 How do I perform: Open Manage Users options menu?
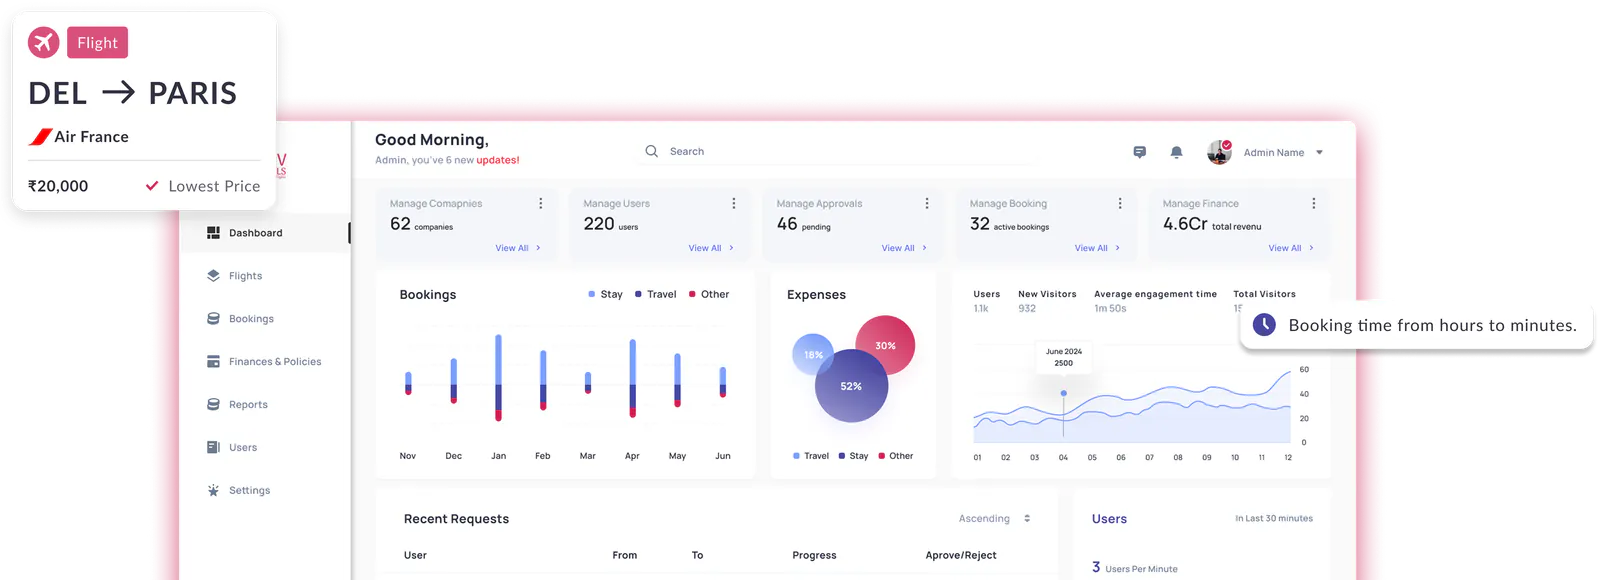point(734,203)
